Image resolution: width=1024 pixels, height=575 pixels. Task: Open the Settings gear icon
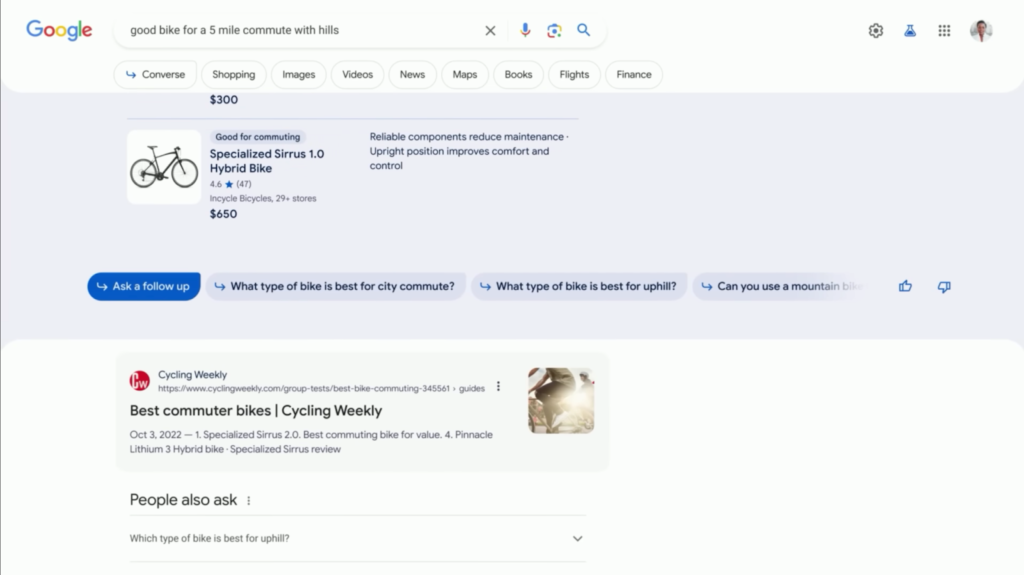pos(876,31)
